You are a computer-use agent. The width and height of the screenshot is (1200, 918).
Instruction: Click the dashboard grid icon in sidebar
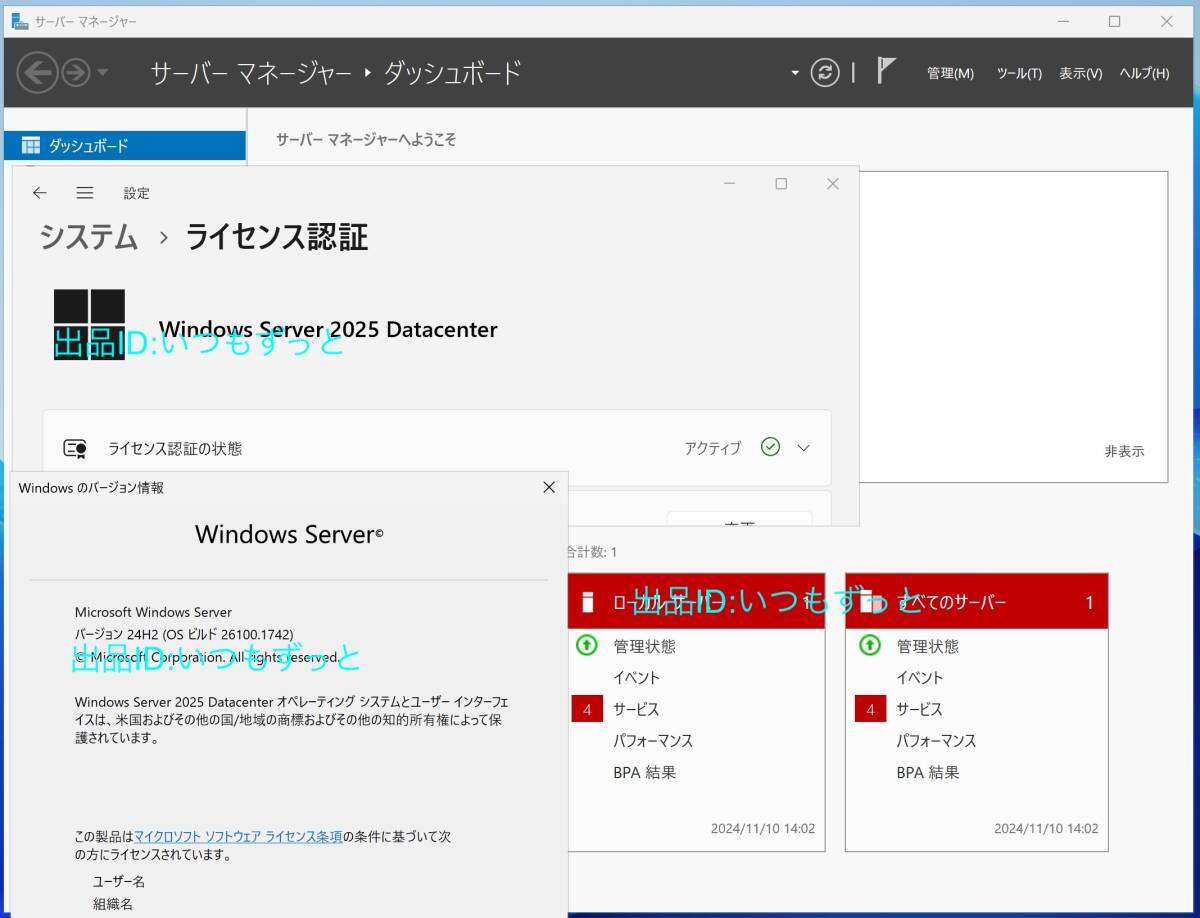[x=31, y=145]
